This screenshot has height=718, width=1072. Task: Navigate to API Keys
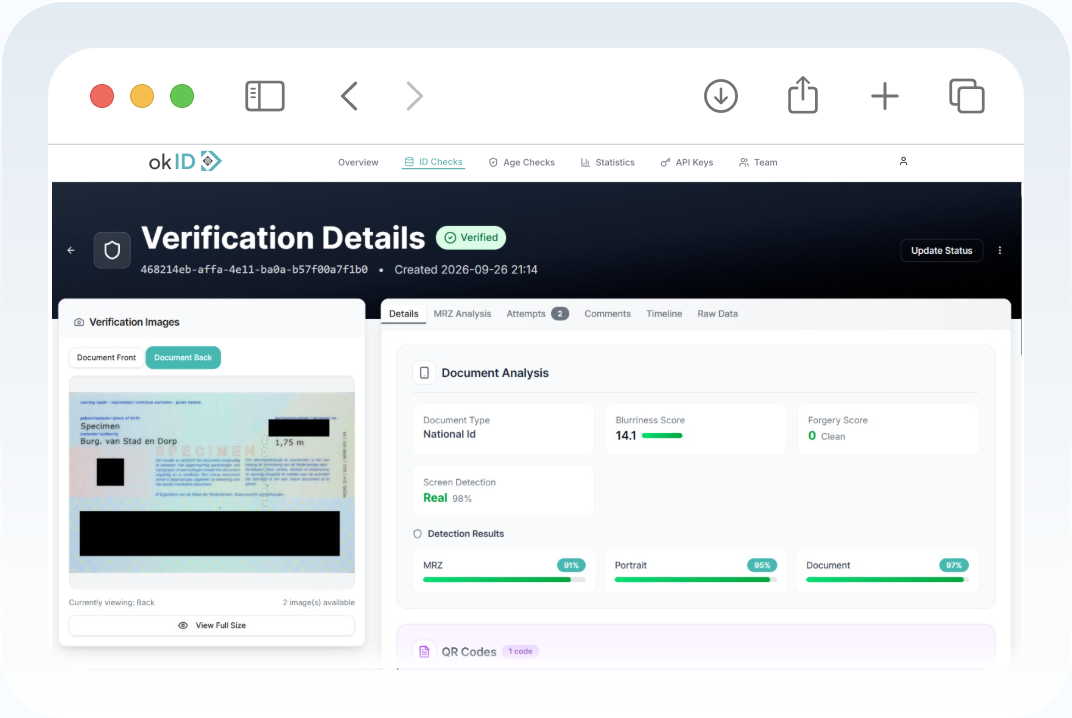(x=686, y=162)
